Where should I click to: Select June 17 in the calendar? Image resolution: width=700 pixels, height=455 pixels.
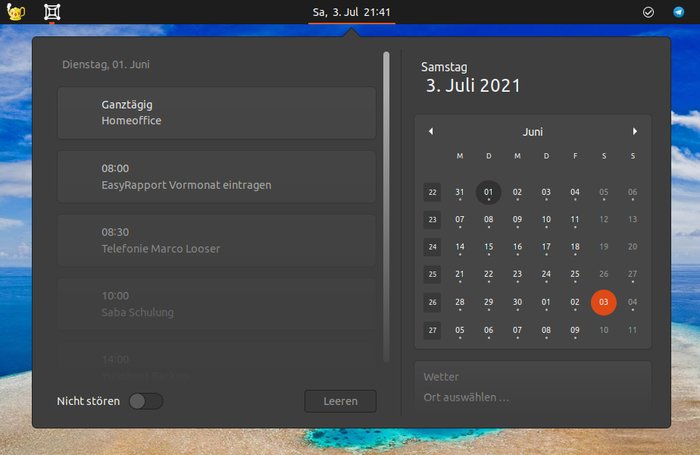tap(546, 247)
